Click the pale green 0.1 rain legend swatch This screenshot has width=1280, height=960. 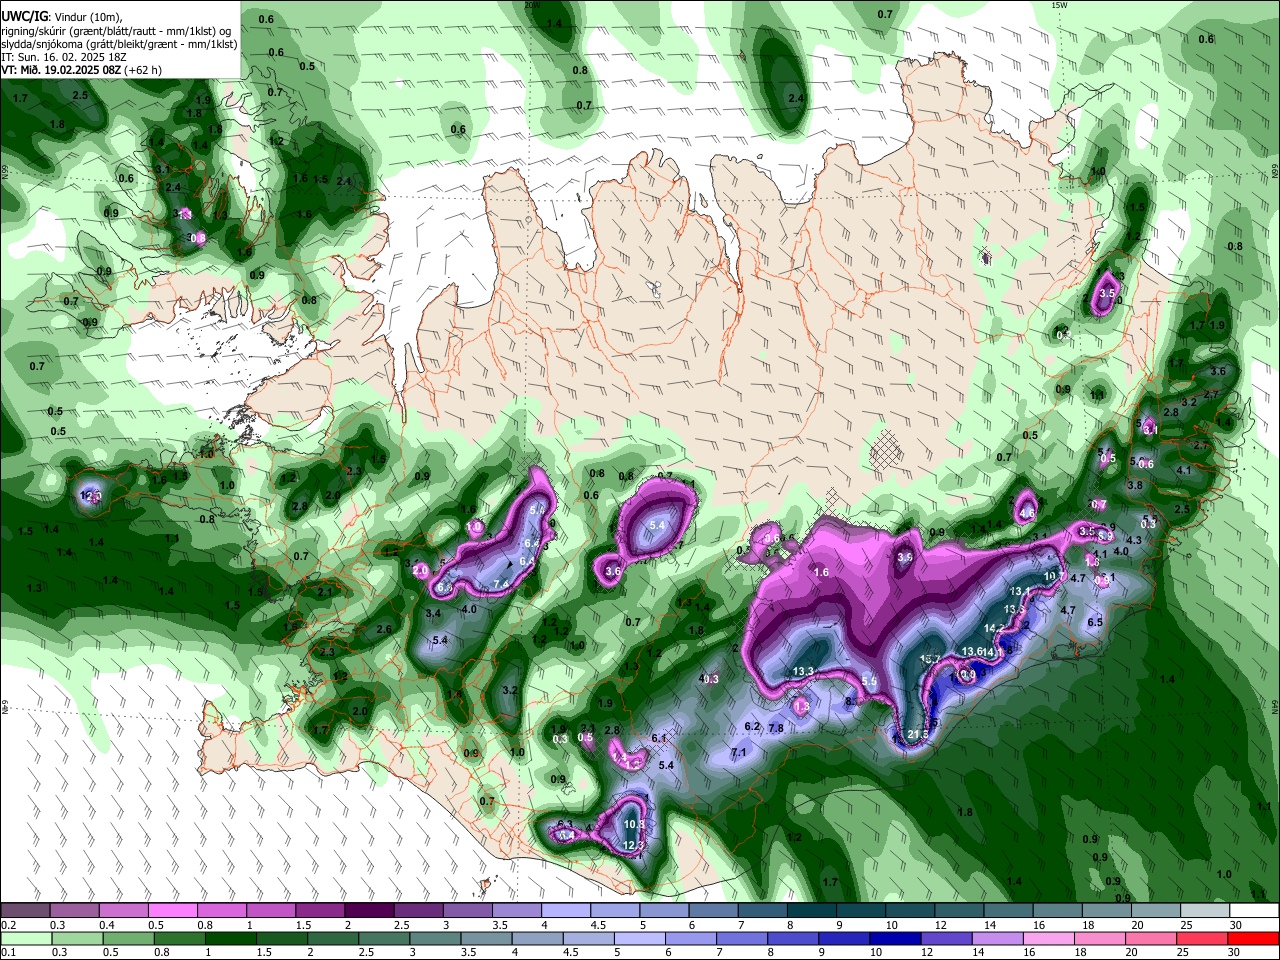[x=27, y=939]
